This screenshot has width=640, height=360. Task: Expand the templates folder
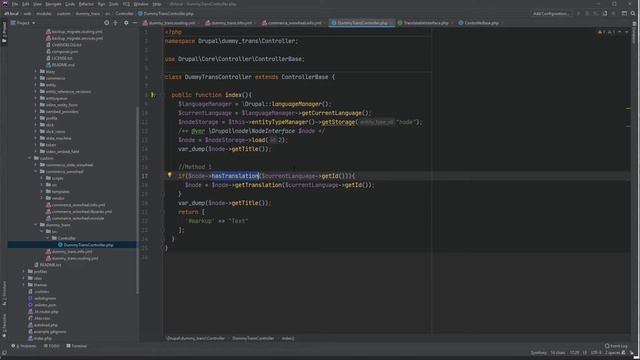click(42, 191)
